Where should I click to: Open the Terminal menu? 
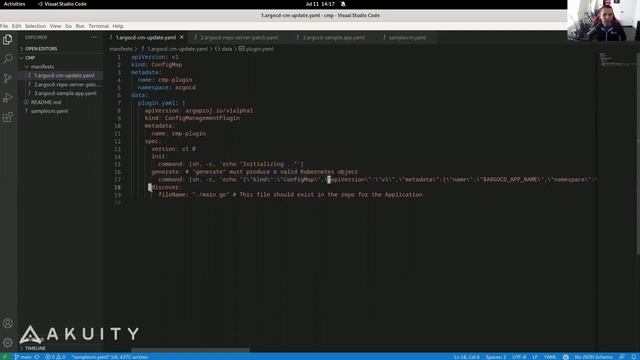point(99,26)
